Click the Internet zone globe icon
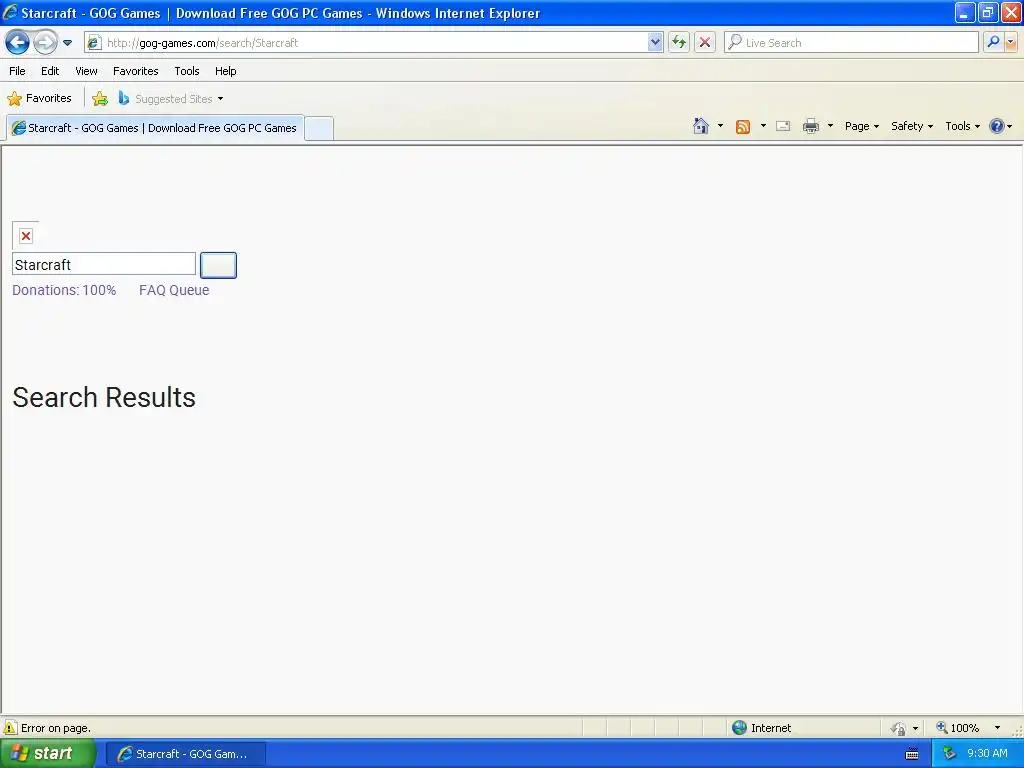1024x768 pixels. click(x=739, y=728)
